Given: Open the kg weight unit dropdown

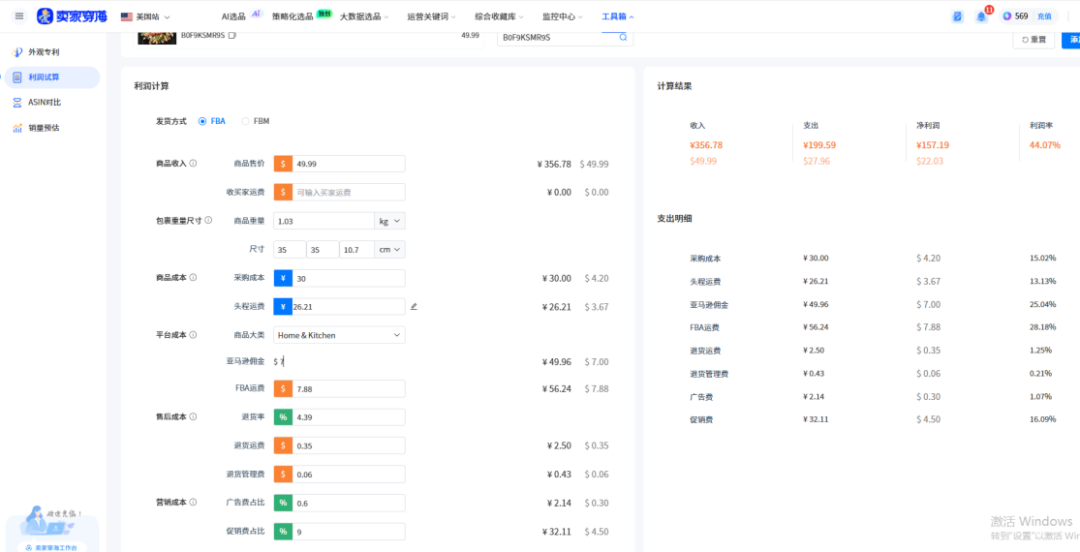Looking at the screenshot, I should (389, 221).
